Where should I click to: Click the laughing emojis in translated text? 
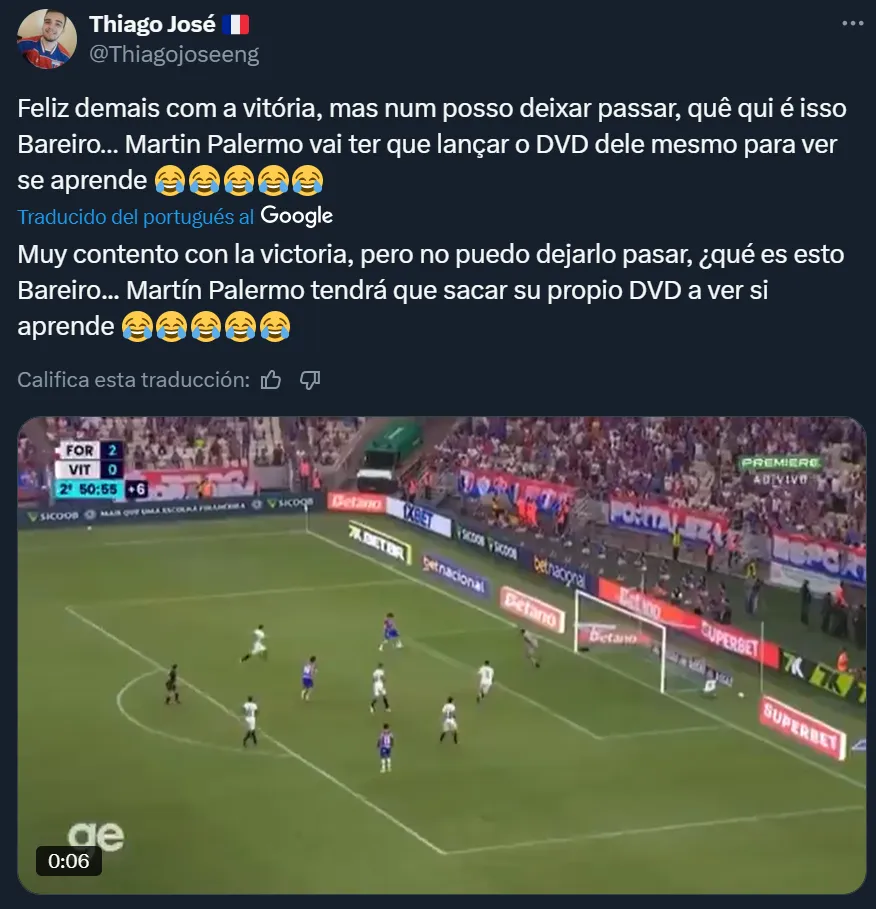pyautogui.click(x=206, y=326)
